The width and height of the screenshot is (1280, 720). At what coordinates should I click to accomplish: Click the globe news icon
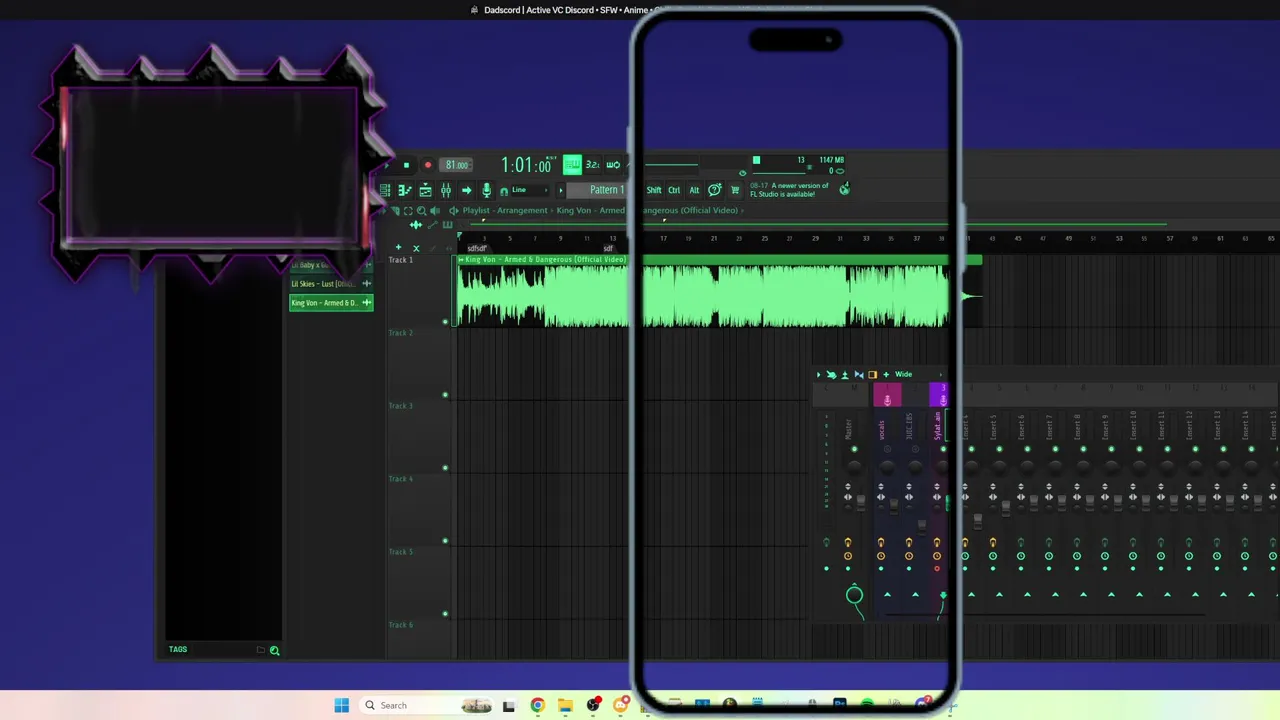click(844, 188)
